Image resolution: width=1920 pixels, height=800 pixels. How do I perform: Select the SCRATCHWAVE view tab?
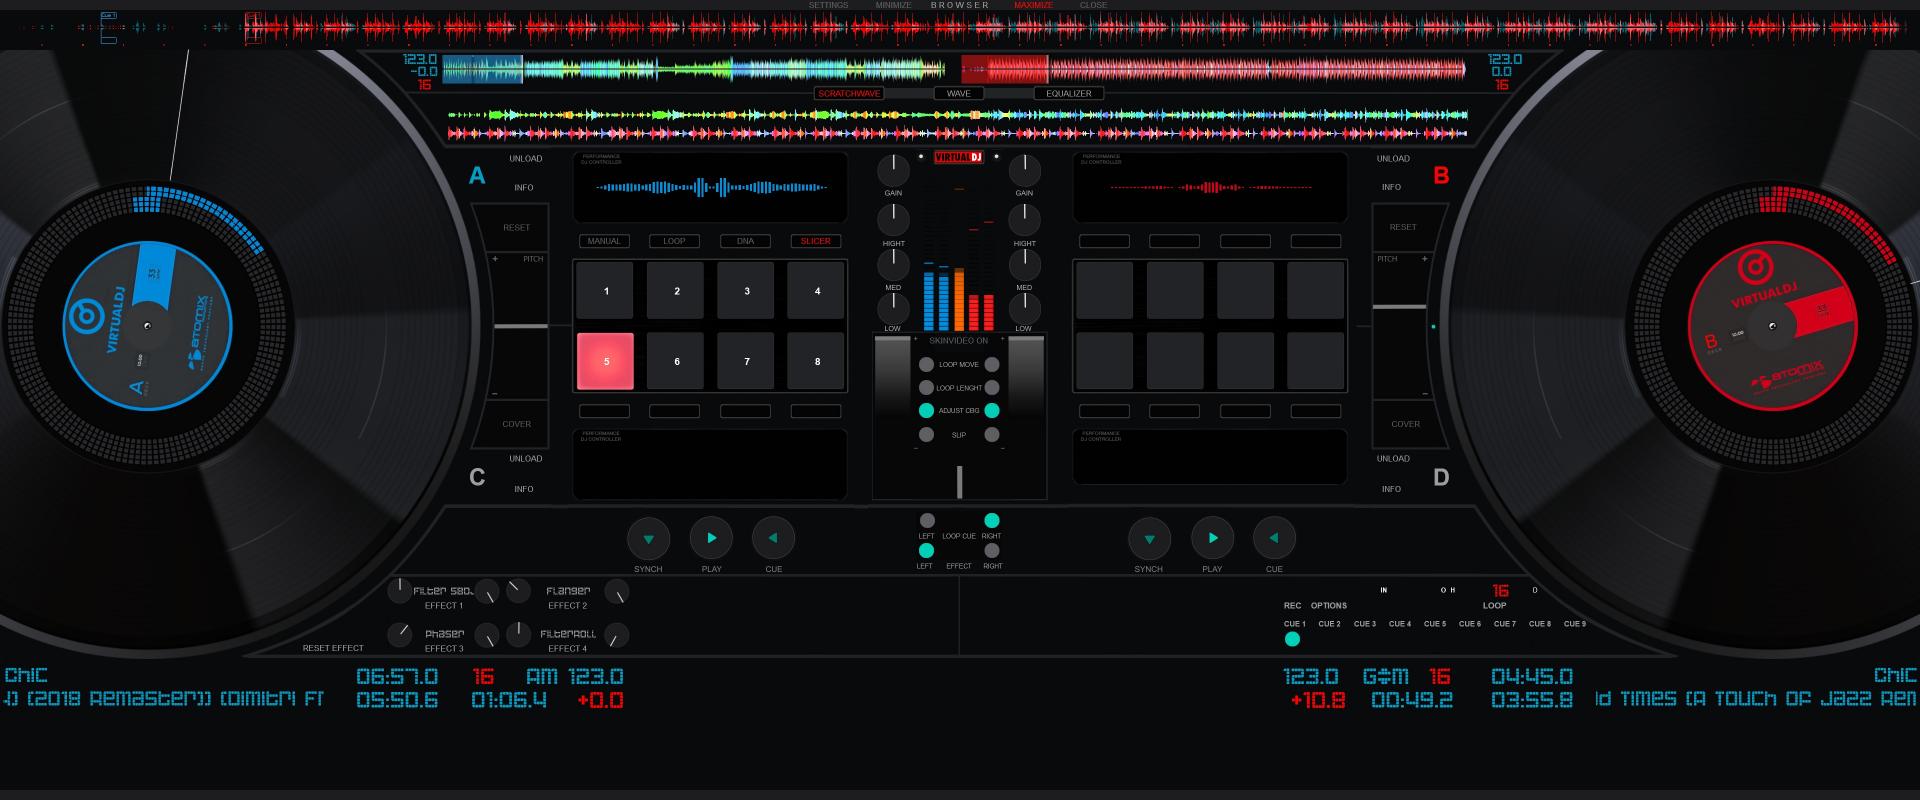850,93
